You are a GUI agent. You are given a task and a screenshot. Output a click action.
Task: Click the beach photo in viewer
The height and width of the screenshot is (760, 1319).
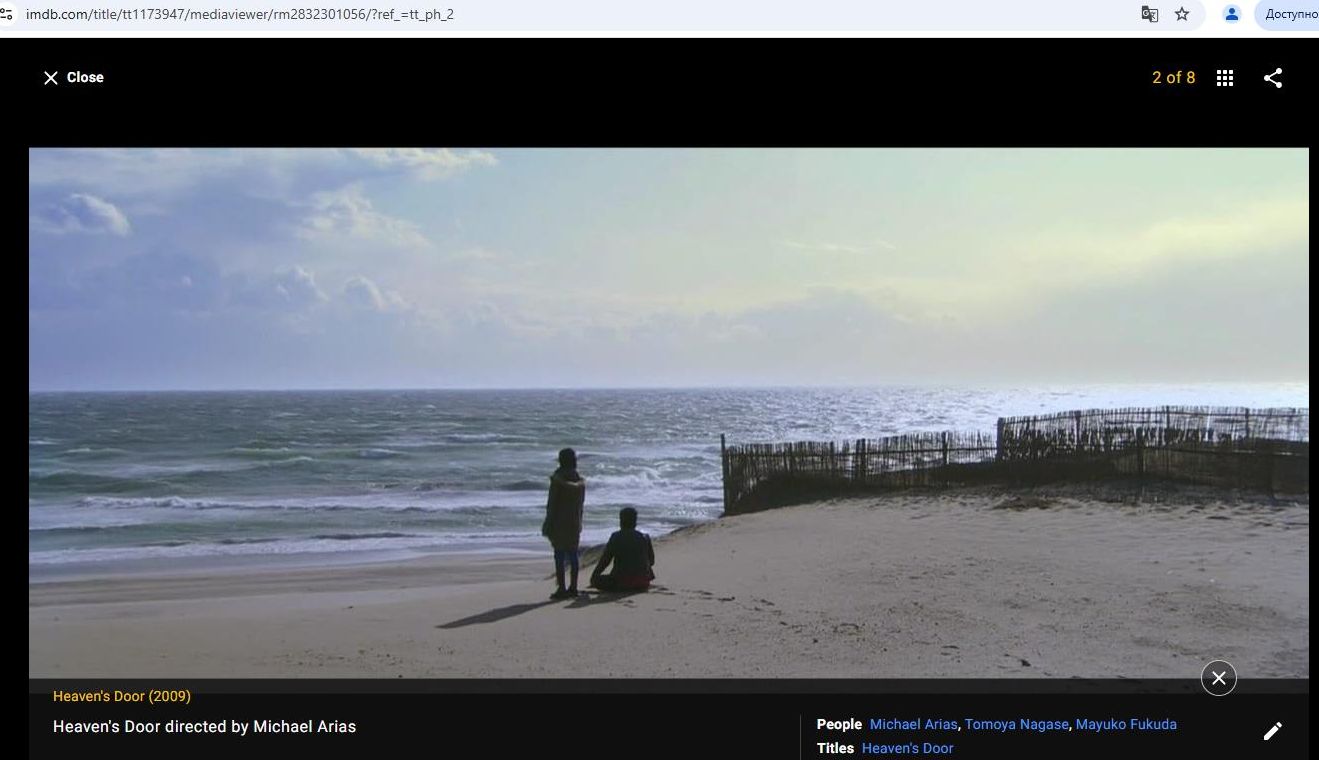pos(668,413)
